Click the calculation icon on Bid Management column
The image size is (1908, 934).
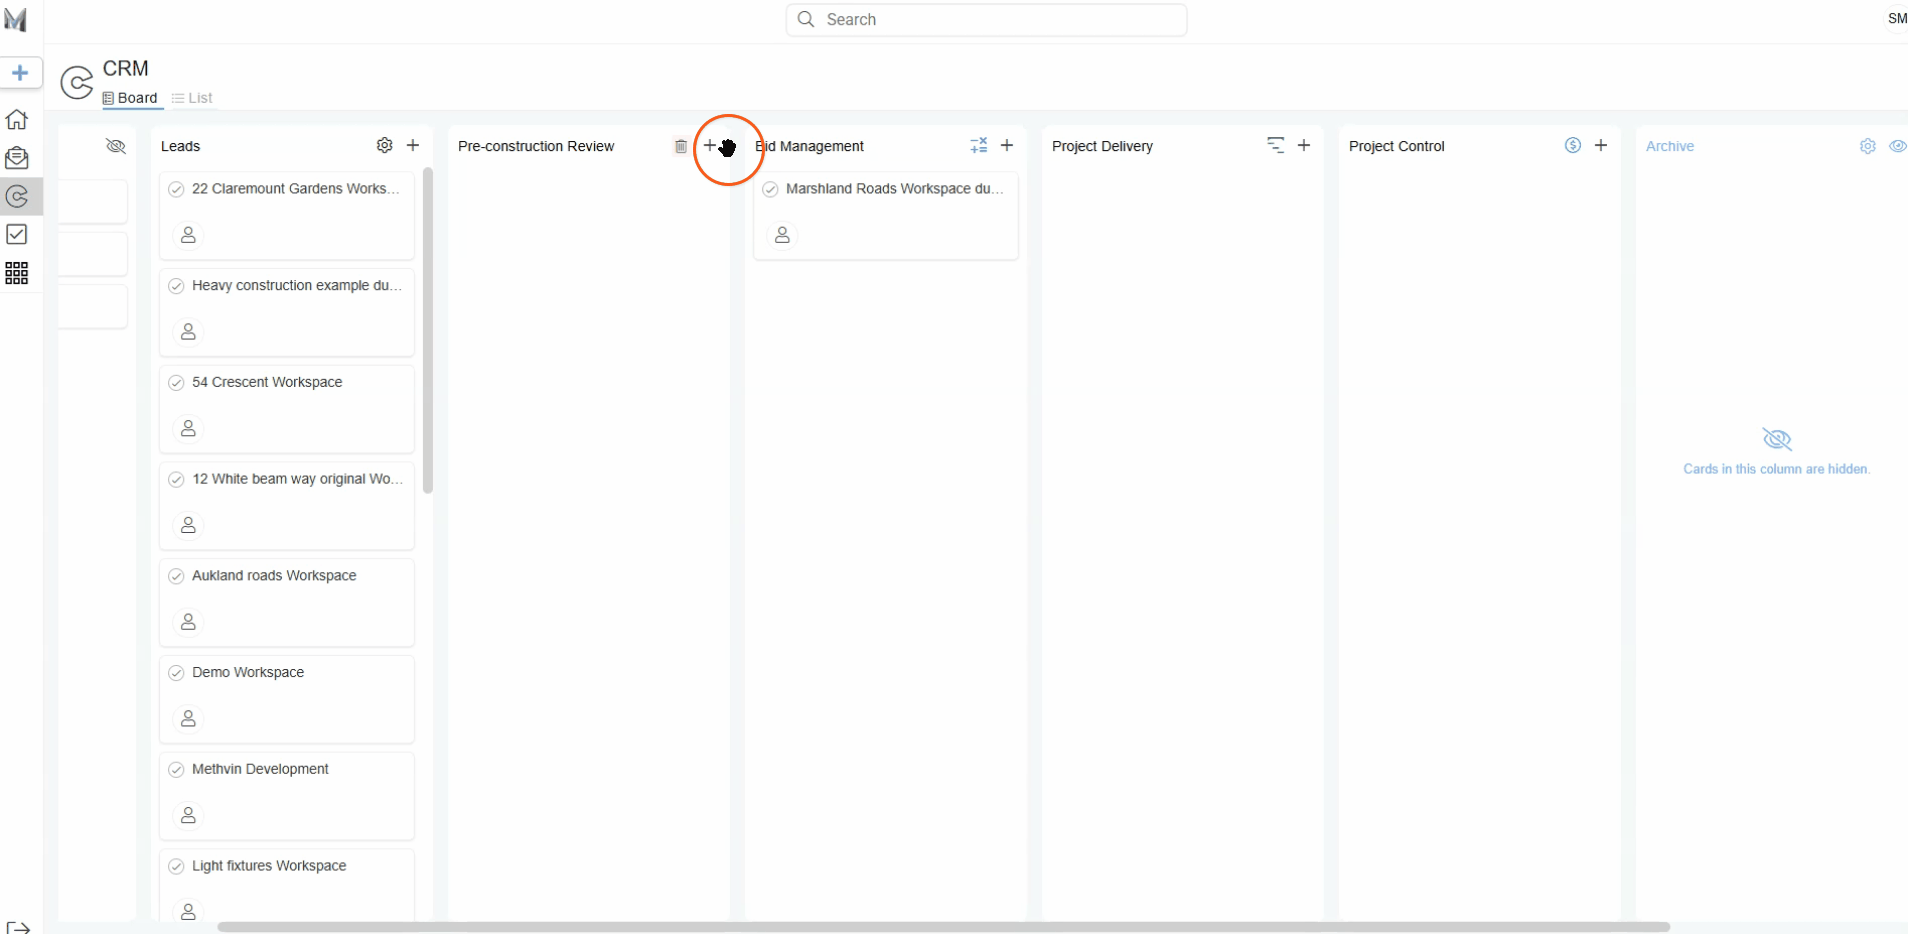click(x=978, y=145)
